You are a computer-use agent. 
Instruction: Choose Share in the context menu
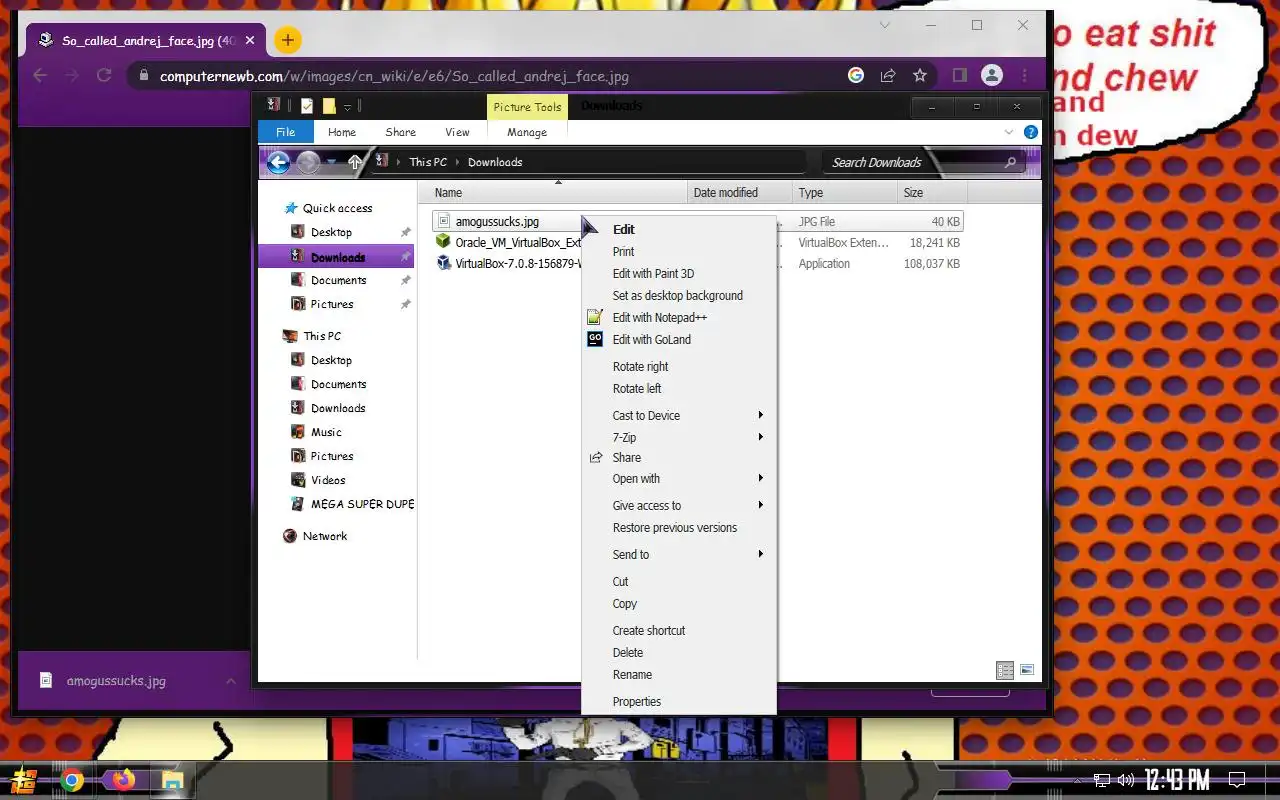tap(679, 458)
